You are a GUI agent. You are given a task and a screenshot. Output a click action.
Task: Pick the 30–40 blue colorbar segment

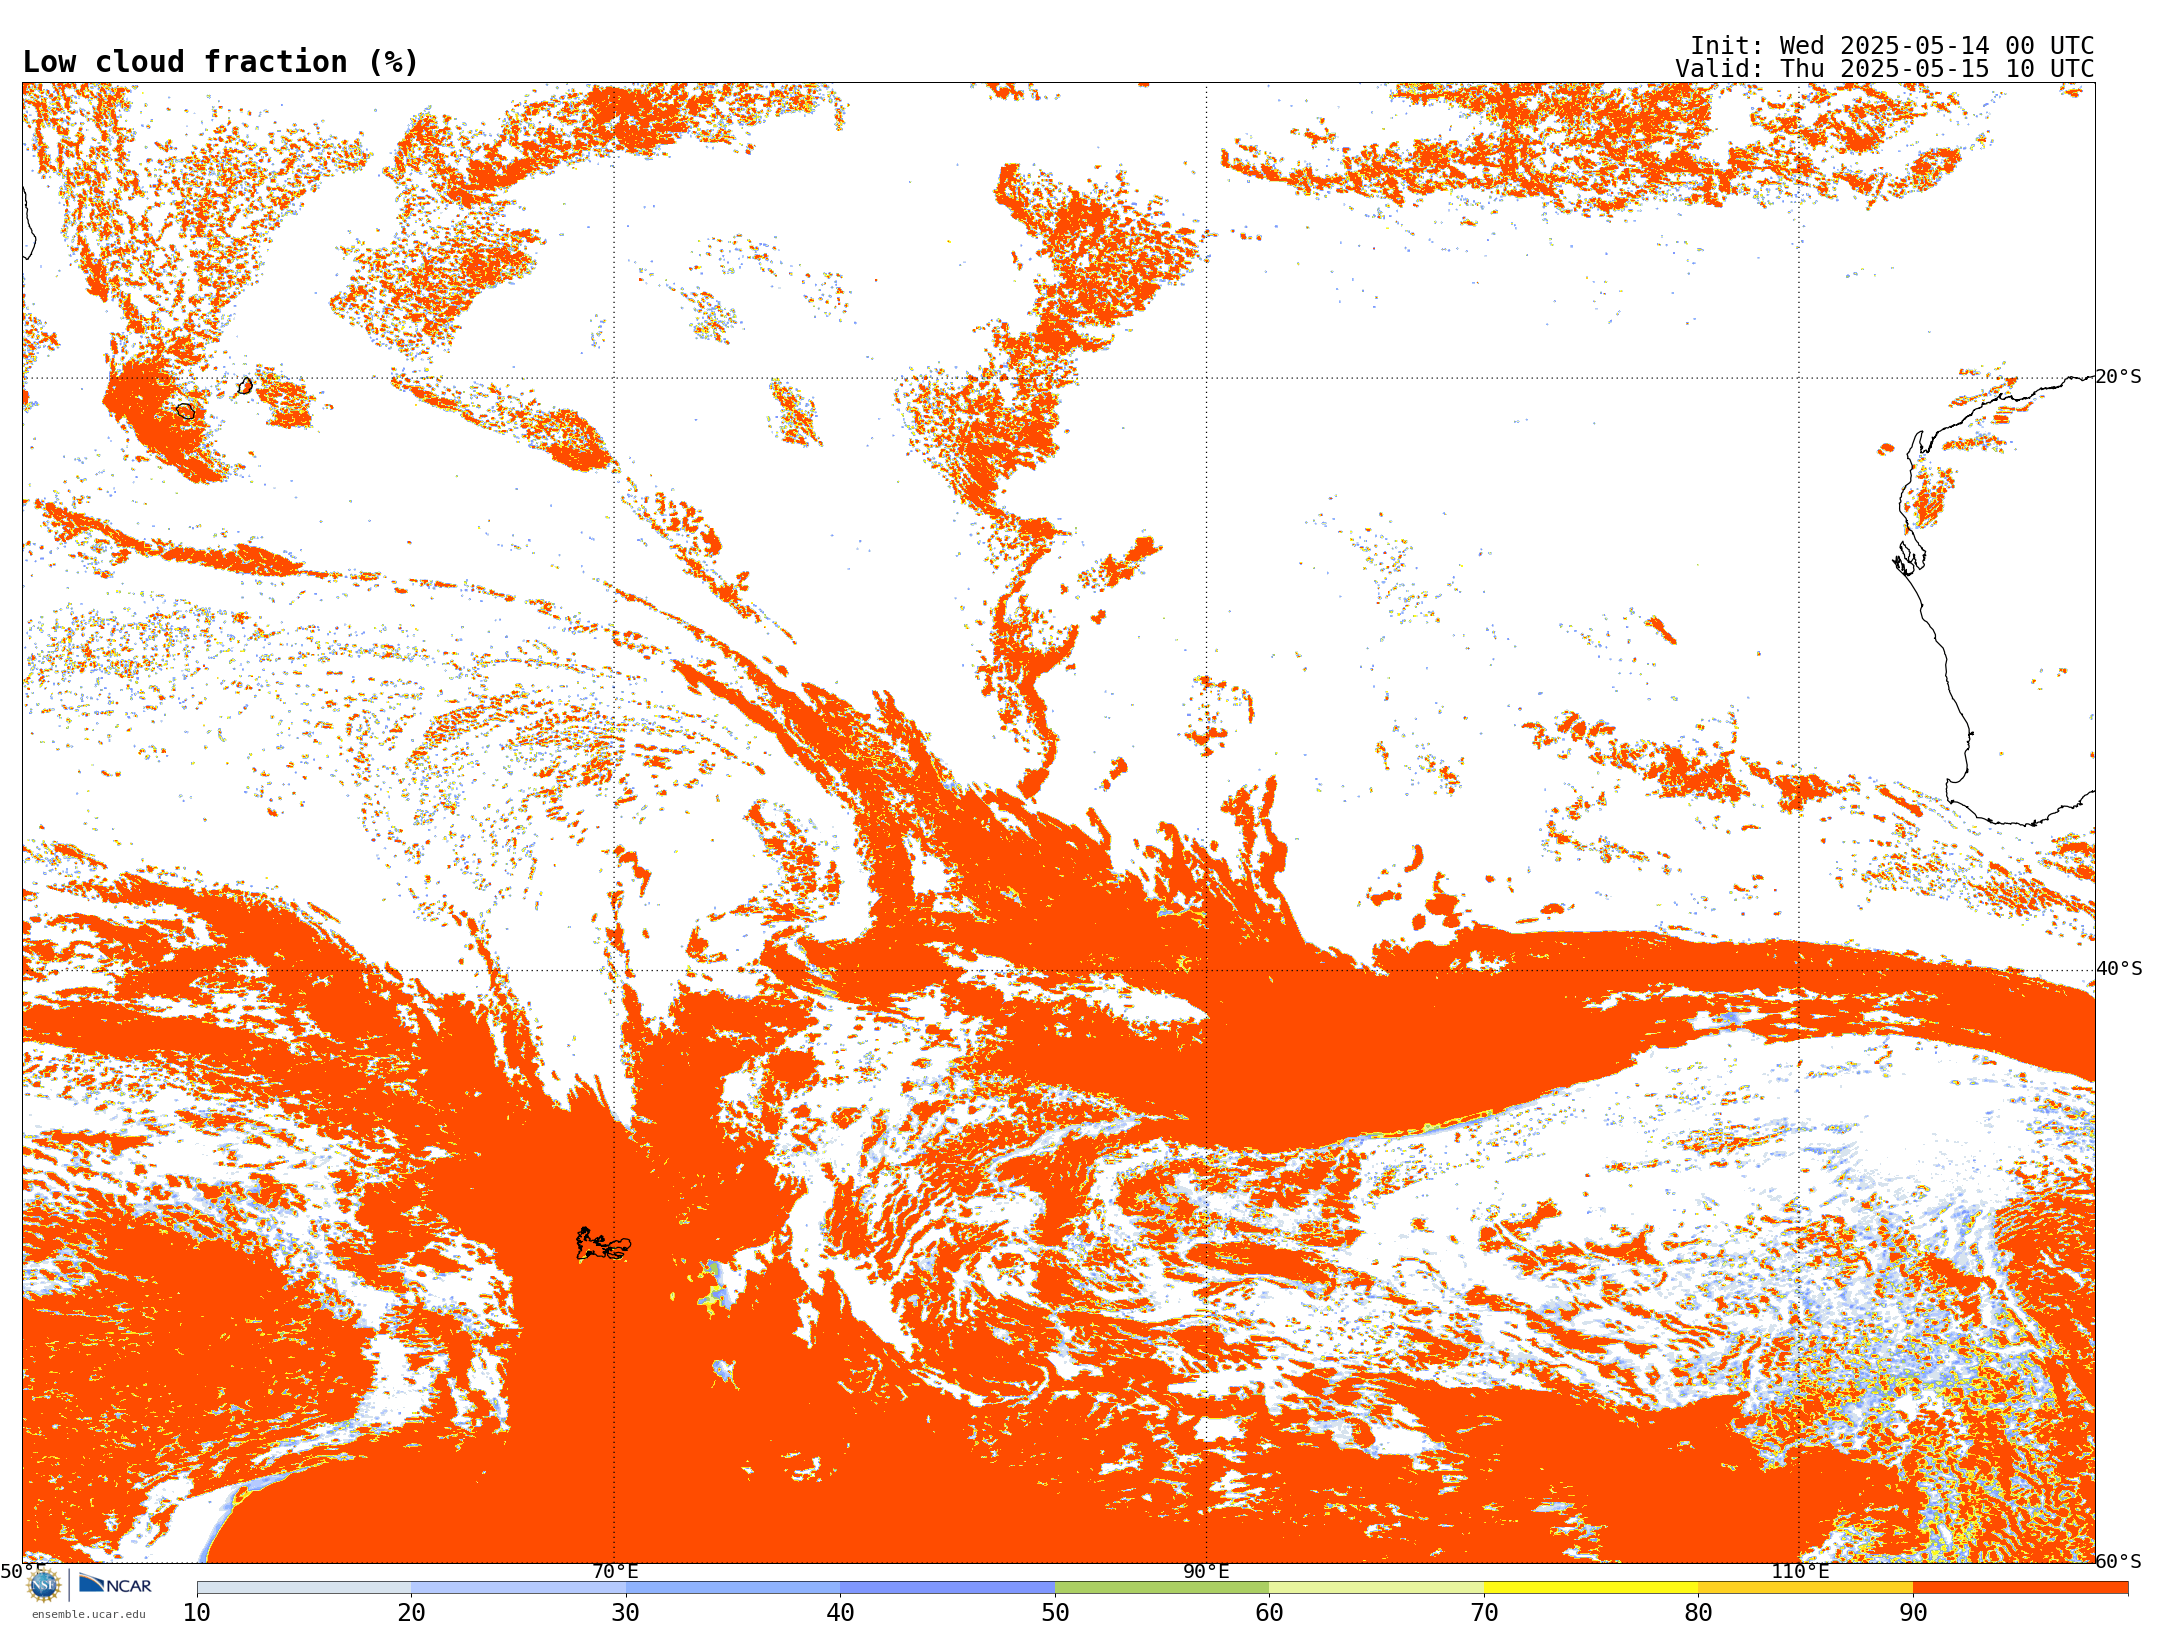(x=733, y=1588)
